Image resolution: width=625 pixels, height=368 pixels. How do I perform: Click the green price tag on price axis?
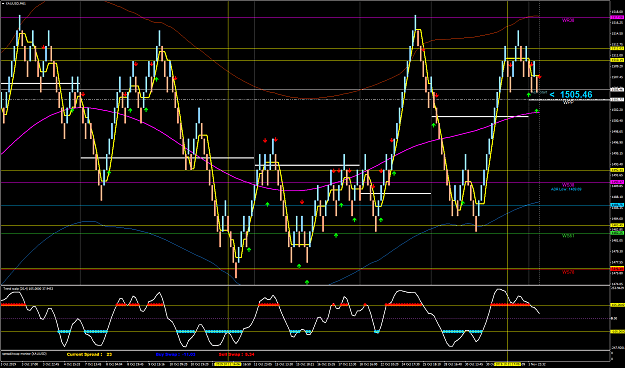pyautogui.click(x=617, y=233)
